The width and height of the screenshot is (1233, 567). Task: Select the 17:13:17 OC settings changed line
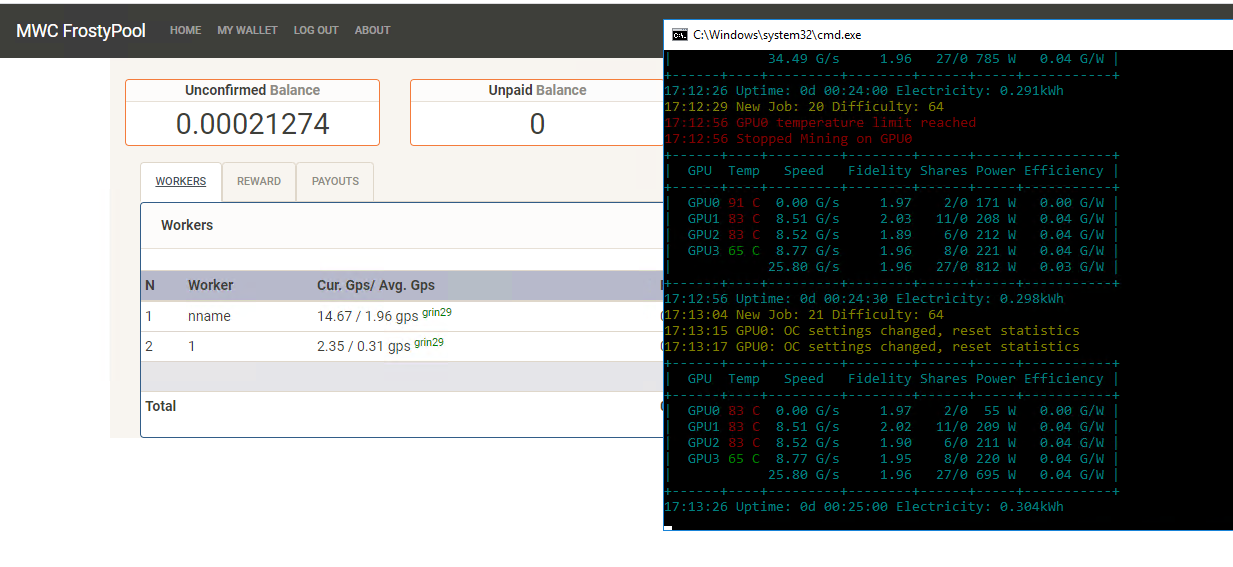click(x=872, y=347)
